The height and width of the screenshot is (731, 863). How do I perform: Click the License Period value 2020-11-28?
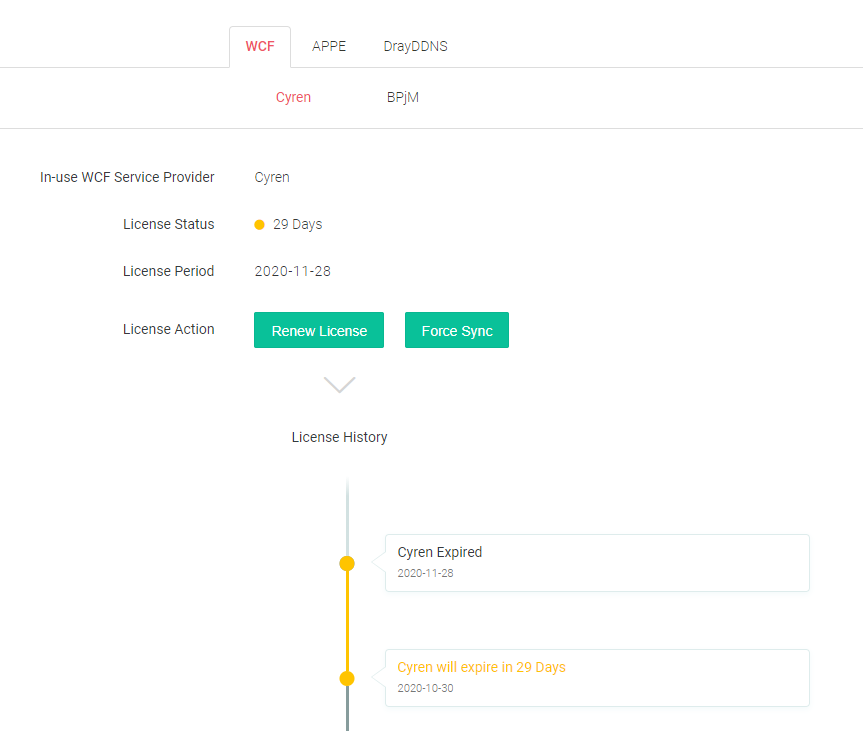pyautogui.click(x=292, y=271)
